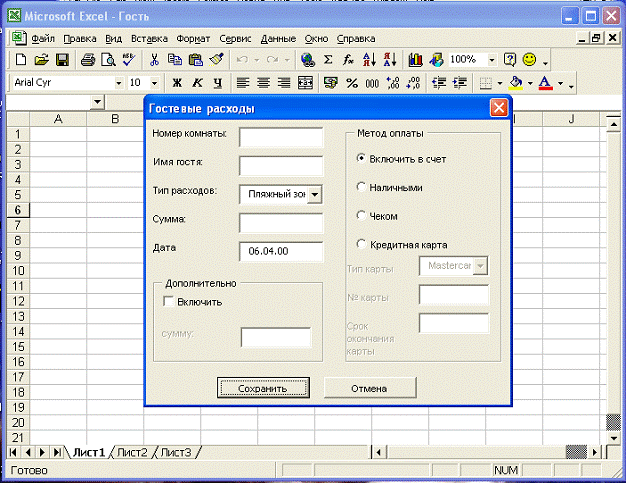The image size is (626, 483).
Task: Apply Percent style icon
Action: pos(352,83)
